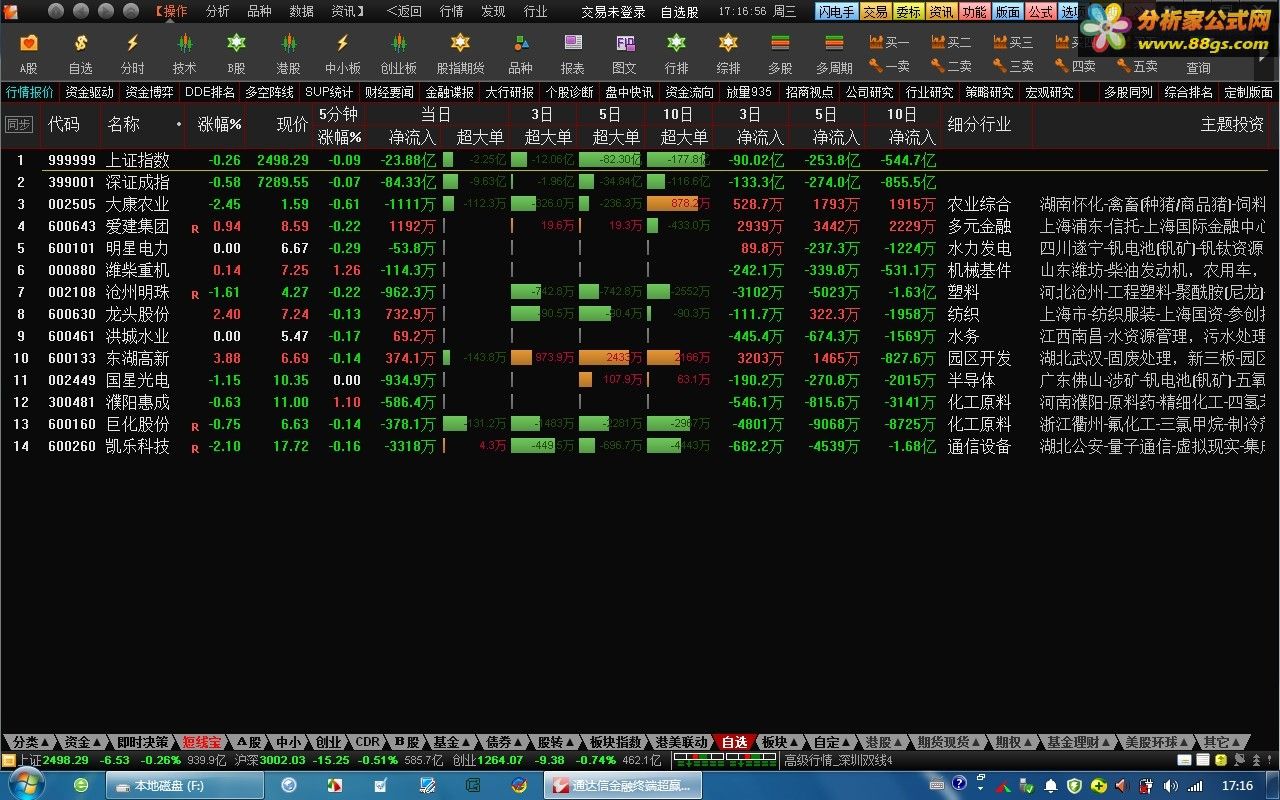Switch to the 多空阵线 tab
1280x800 pixels.
[269, 92]
